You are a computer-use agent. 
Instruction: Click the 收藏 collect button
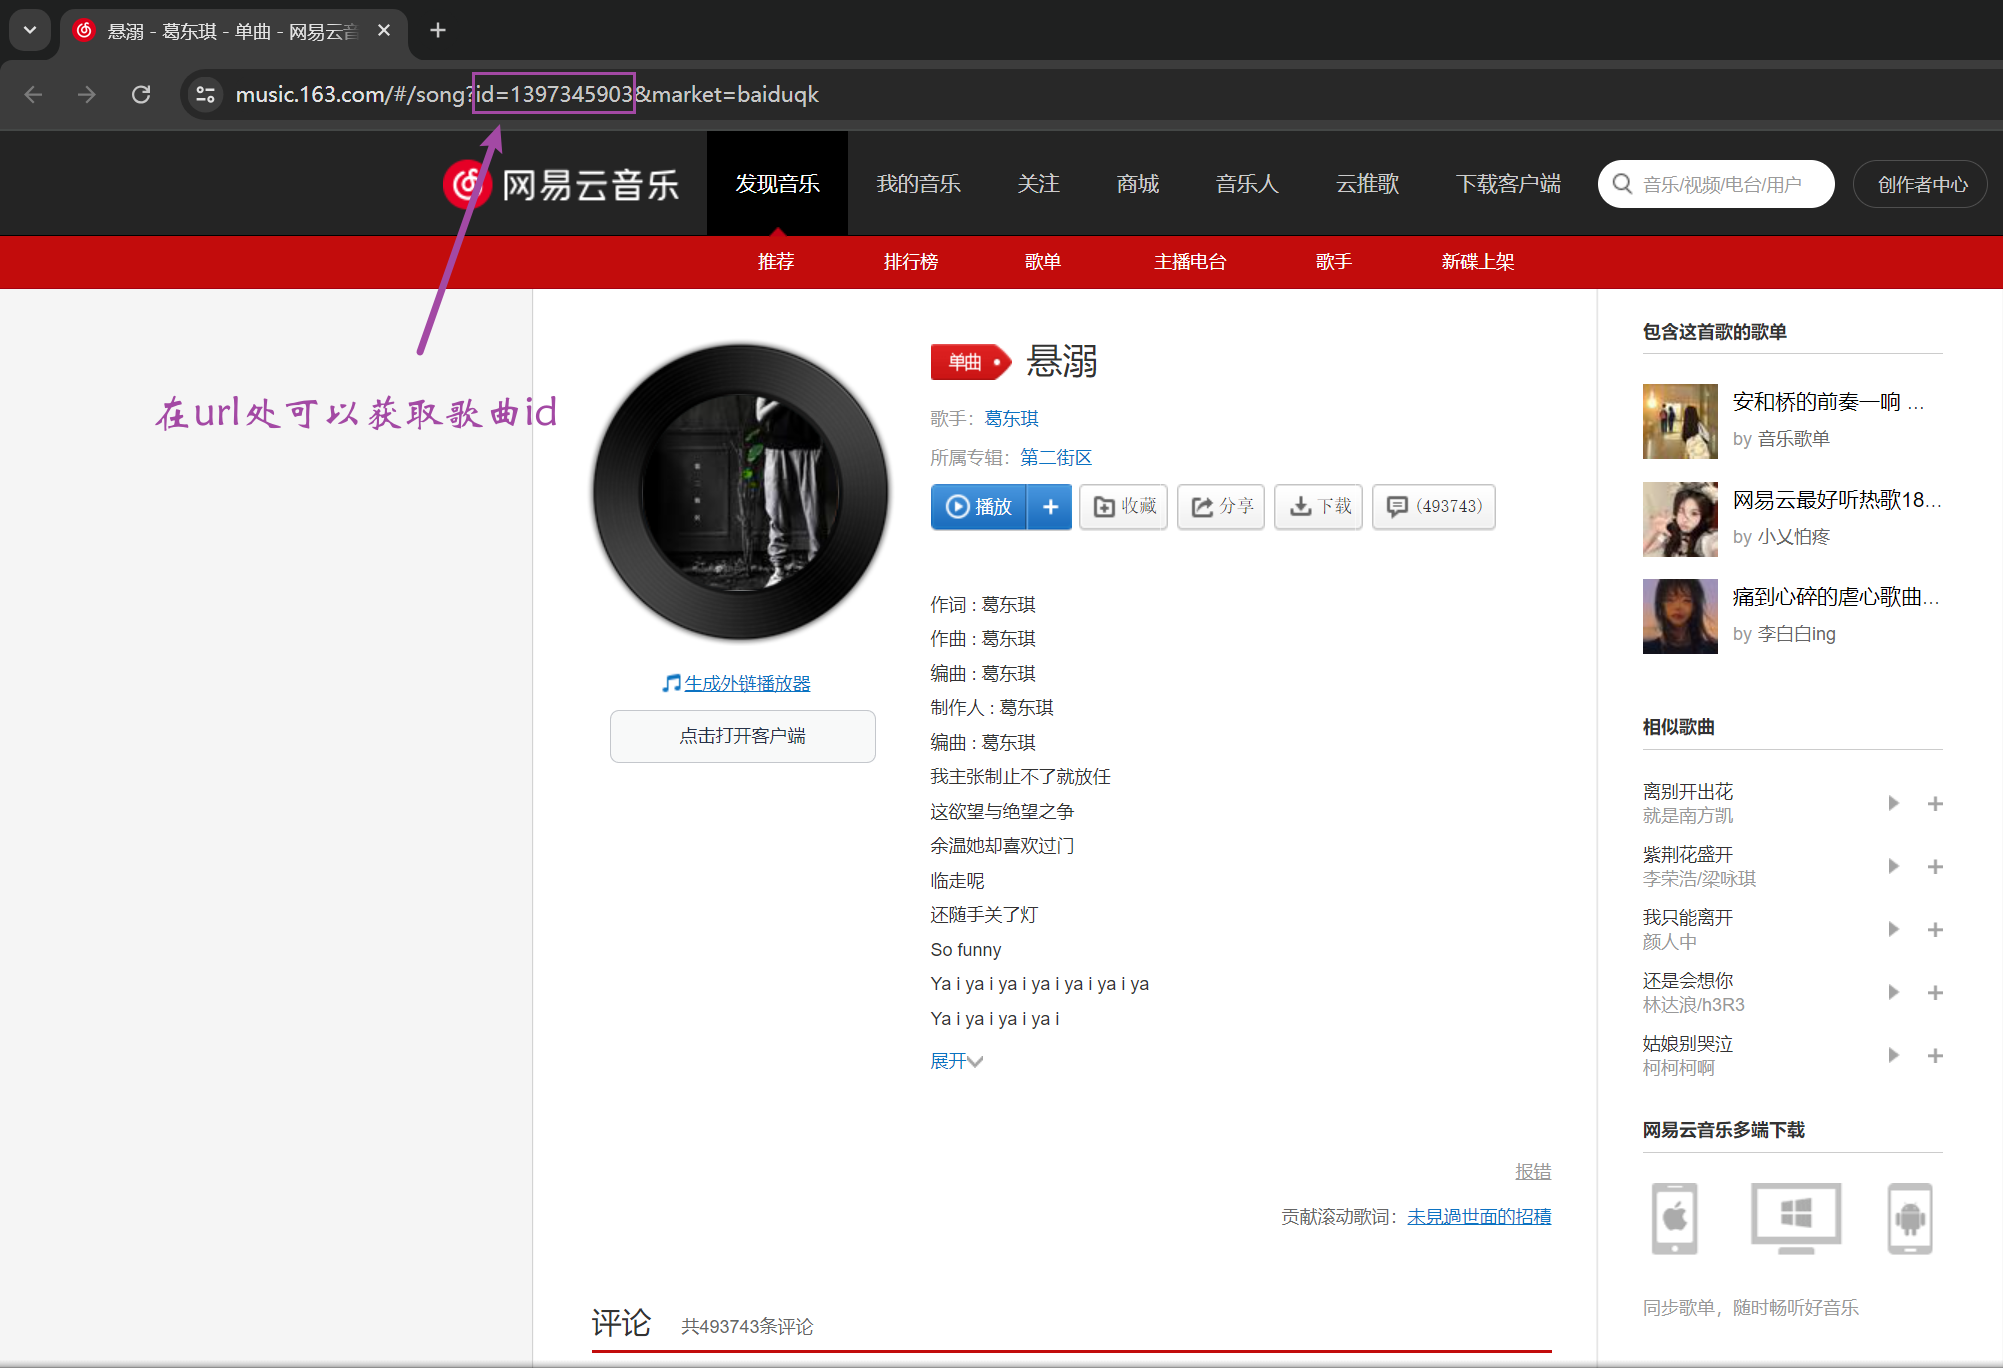1124,507
